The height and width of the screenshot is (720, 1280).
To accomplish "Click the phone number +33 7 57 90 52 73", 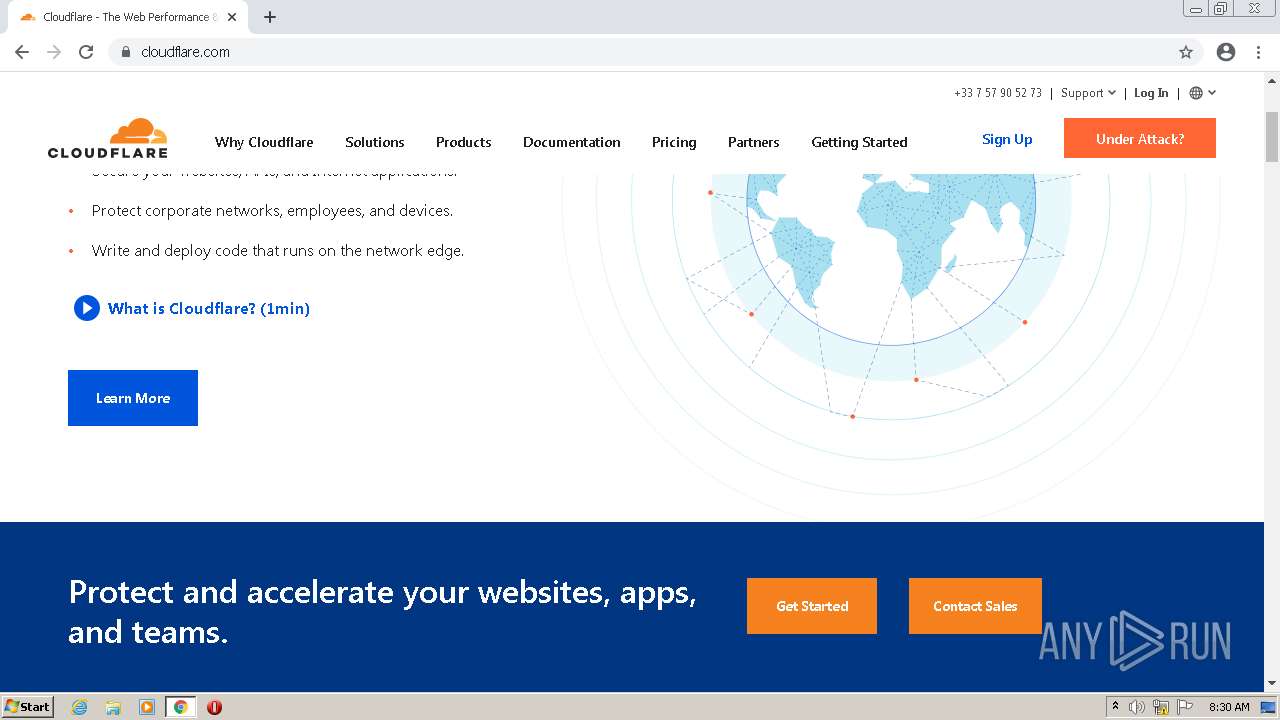I will pos(998,93).
